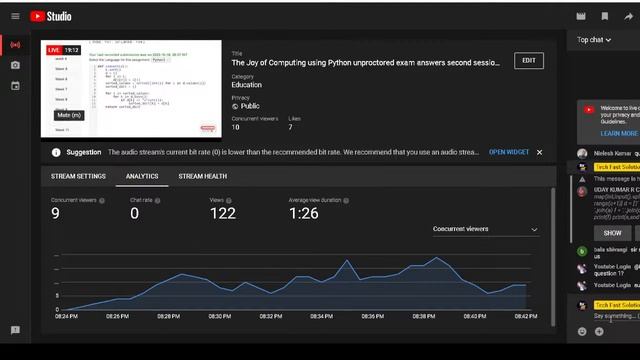Click the Say something chat input field

[617, 316]
